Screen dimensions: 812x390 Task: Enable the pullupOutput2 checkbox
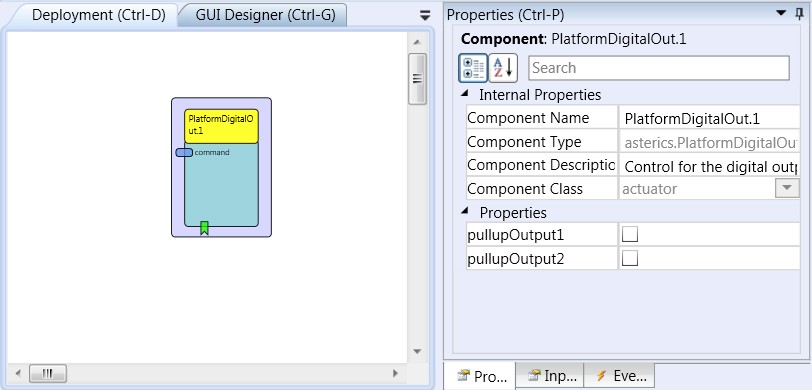630,258
